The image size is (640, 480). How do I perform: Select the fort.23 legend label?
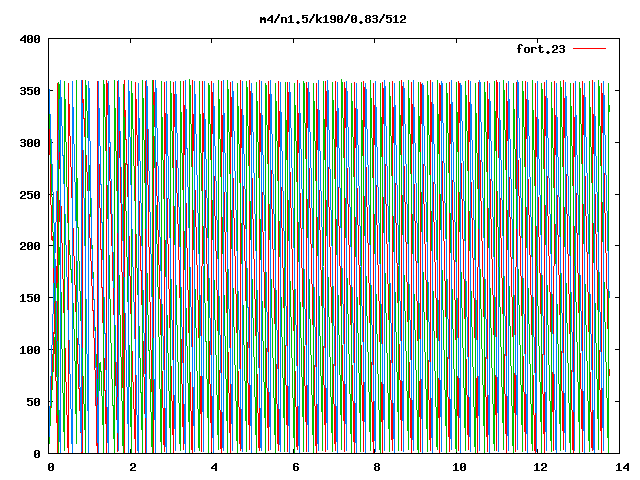[541, 49]
